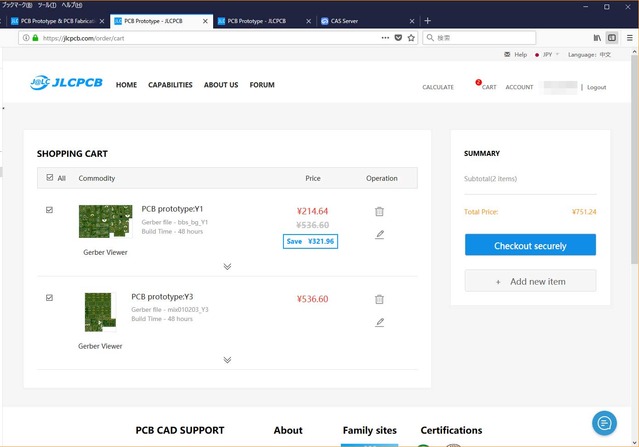Open the live chat bubble icon
Viewport: 639px width, 447px height.
(x=604, y=423)
